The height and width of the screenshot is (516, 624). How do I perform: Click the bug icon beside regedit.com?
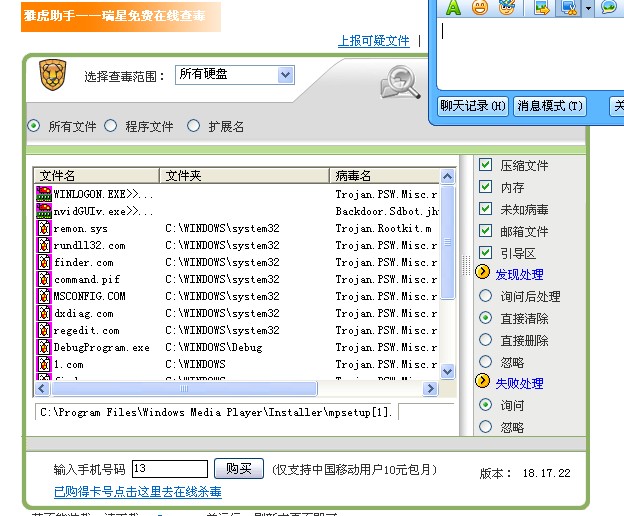point(44,330)
